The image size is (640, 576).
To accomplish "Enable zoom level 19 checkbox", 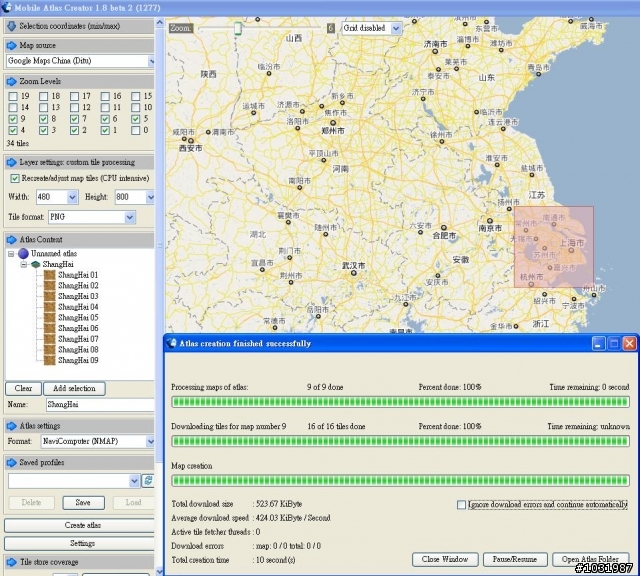I will coord(13,96).
